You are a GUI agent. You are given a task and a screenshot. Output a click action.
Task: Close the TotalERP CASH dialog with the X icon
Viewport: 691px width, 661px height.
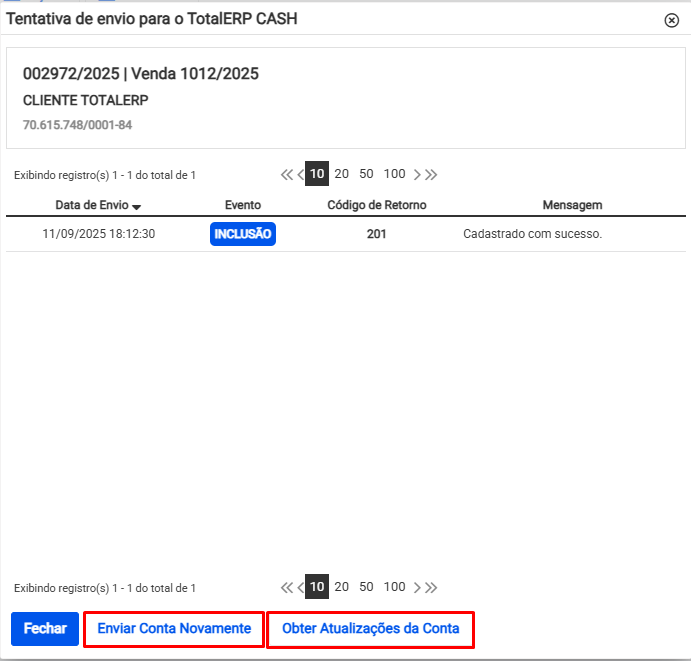(671, 20)
